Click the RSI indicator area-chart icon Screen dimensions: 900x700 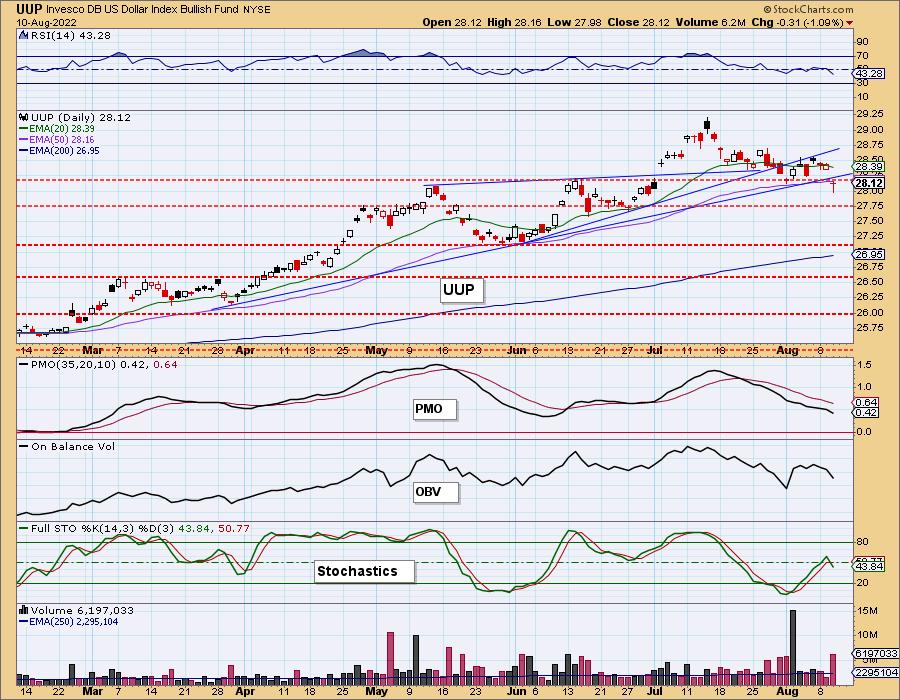pyautogui.click(x=24, y=35)
